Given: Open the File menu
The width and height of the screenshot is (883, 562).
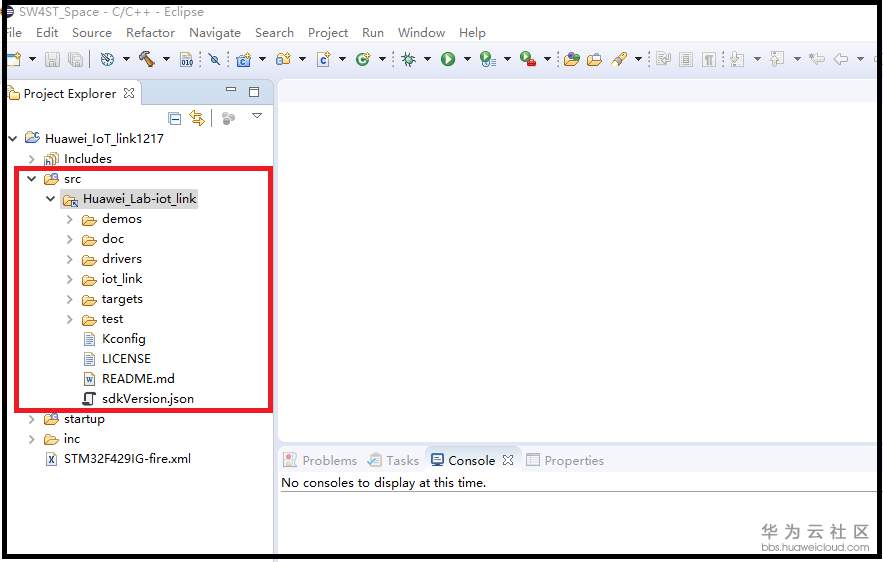Looking at the screenshot, I should coord(14,33).
